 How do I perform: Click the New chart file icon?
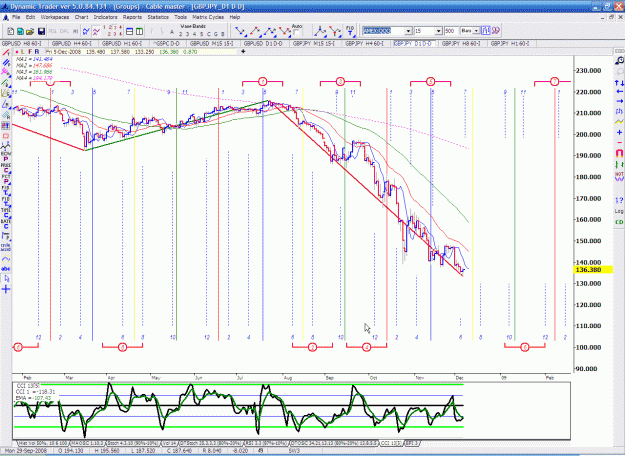(11, 31)
